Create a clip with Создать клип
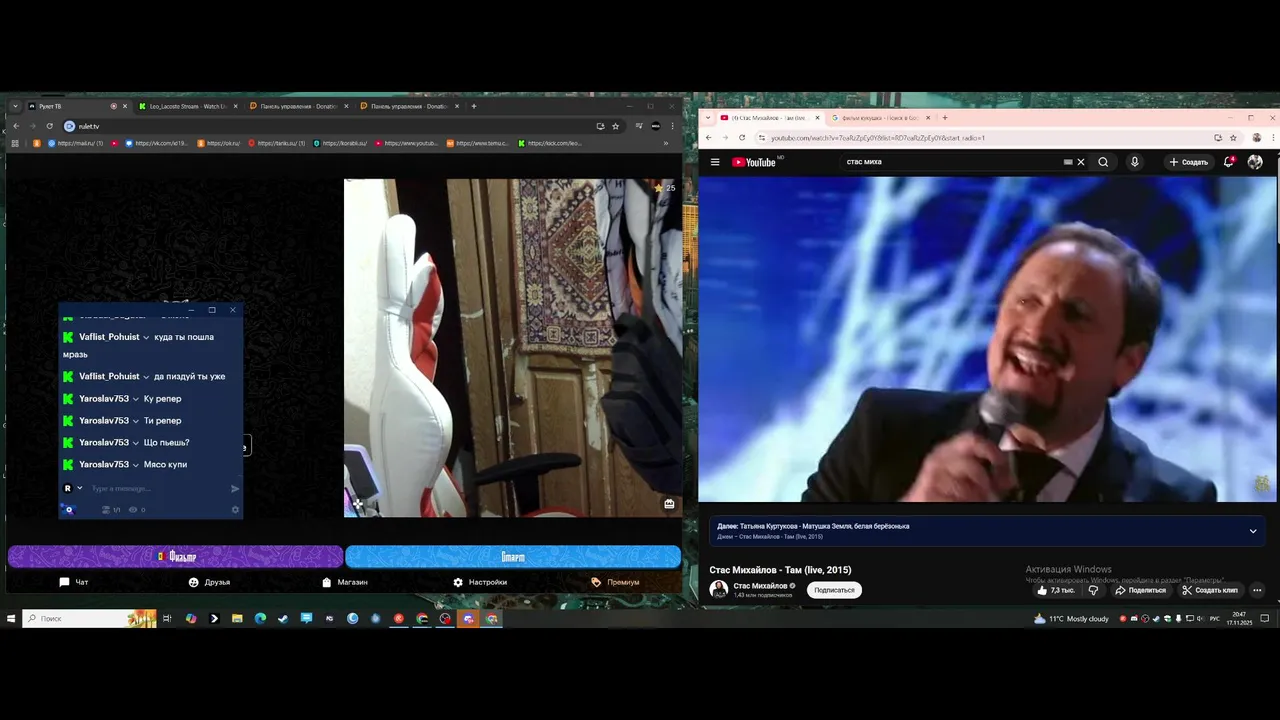The height and width of the screenshot is (720, 1280). pyautogui.click(x=1209, y=590)
